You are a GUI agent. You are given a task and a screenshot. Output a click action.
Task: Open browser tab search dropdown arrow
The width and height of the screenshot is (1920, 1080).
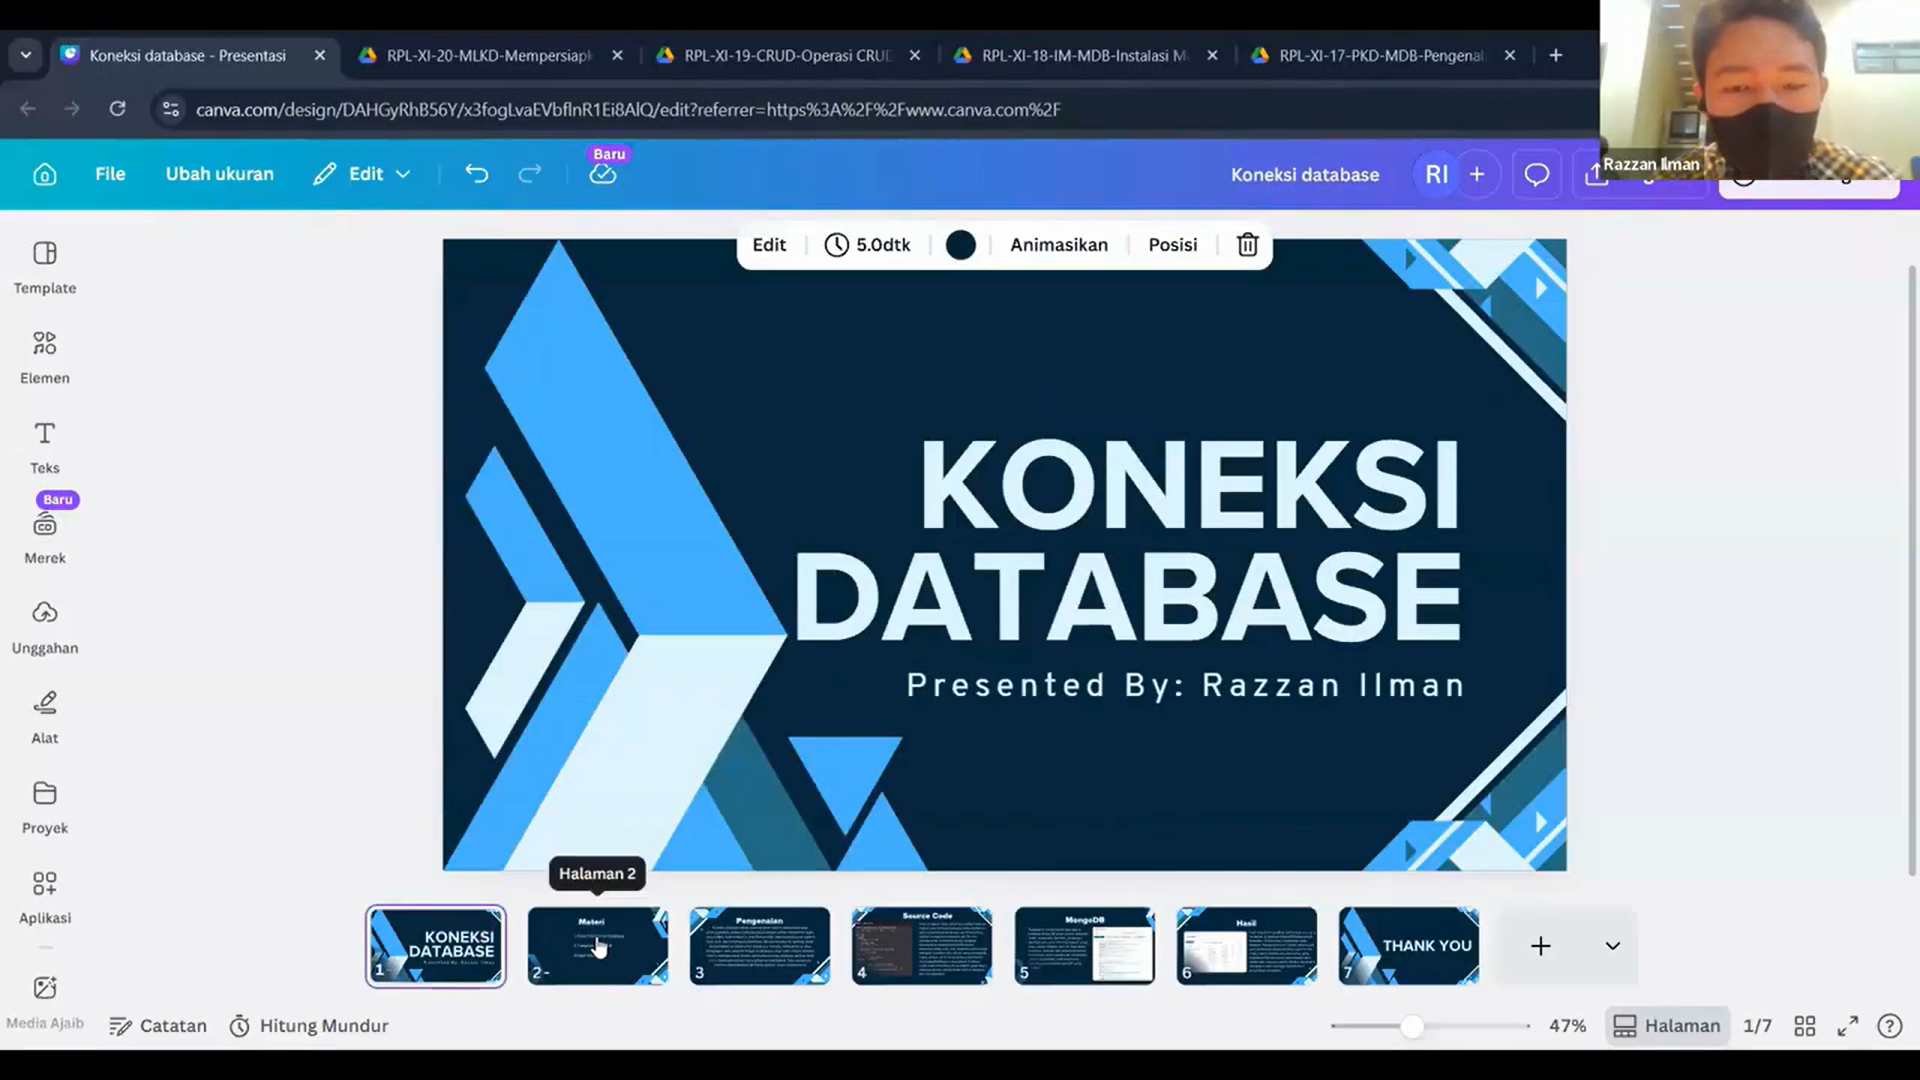(26, 55)
